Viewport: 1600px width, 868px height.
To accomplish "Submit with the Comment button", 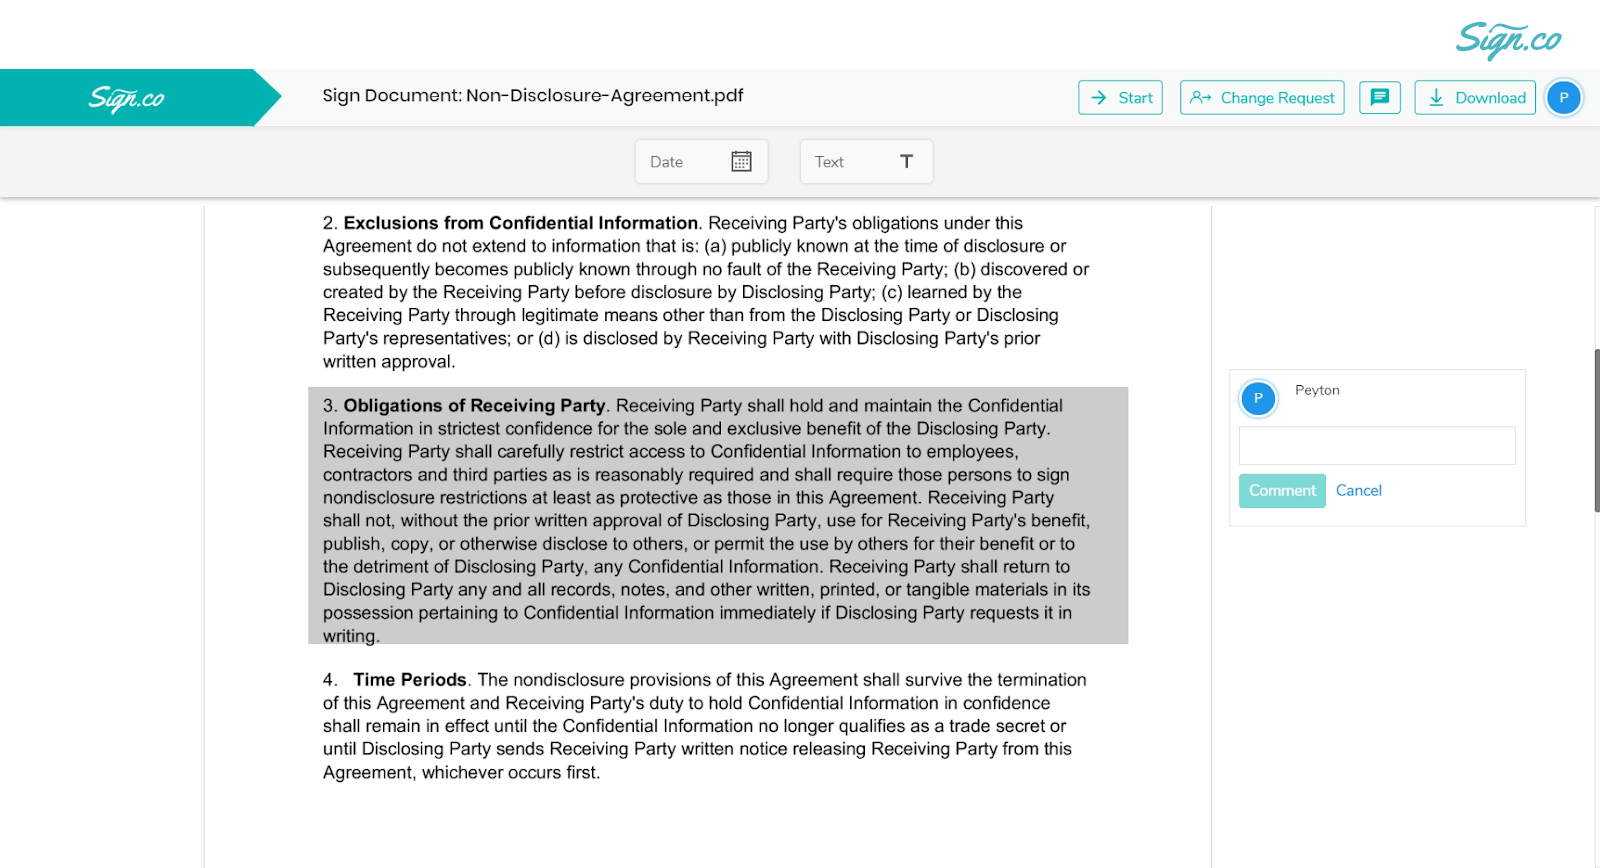I will click(x=1282, y=491).
